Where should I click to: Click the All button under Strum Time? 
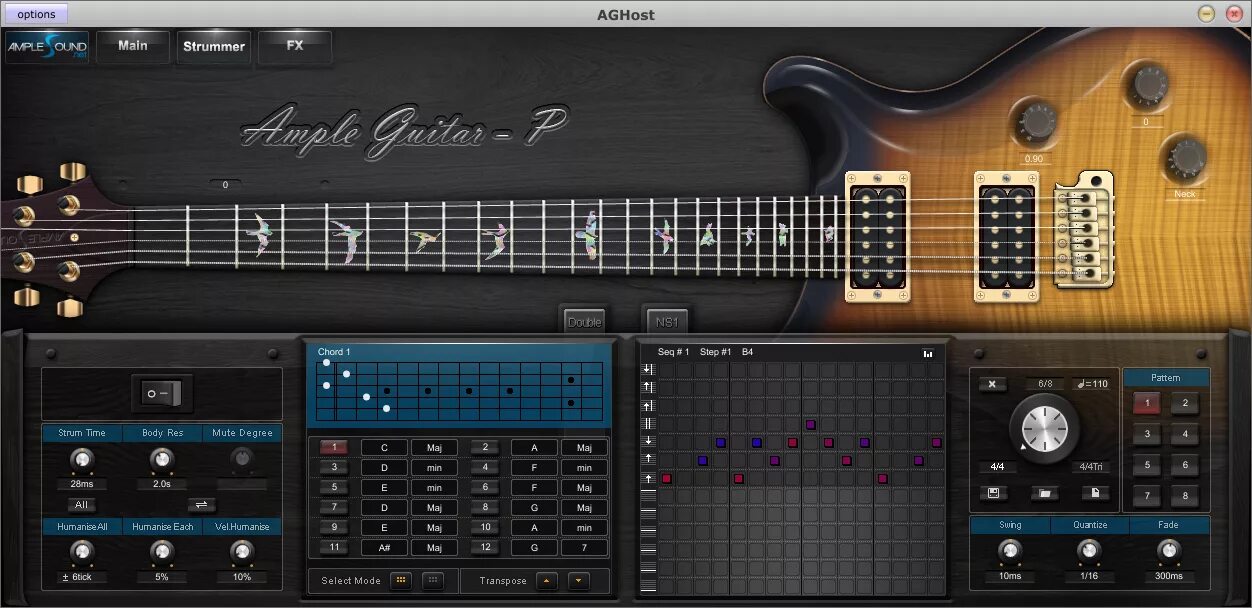[81, 505]
